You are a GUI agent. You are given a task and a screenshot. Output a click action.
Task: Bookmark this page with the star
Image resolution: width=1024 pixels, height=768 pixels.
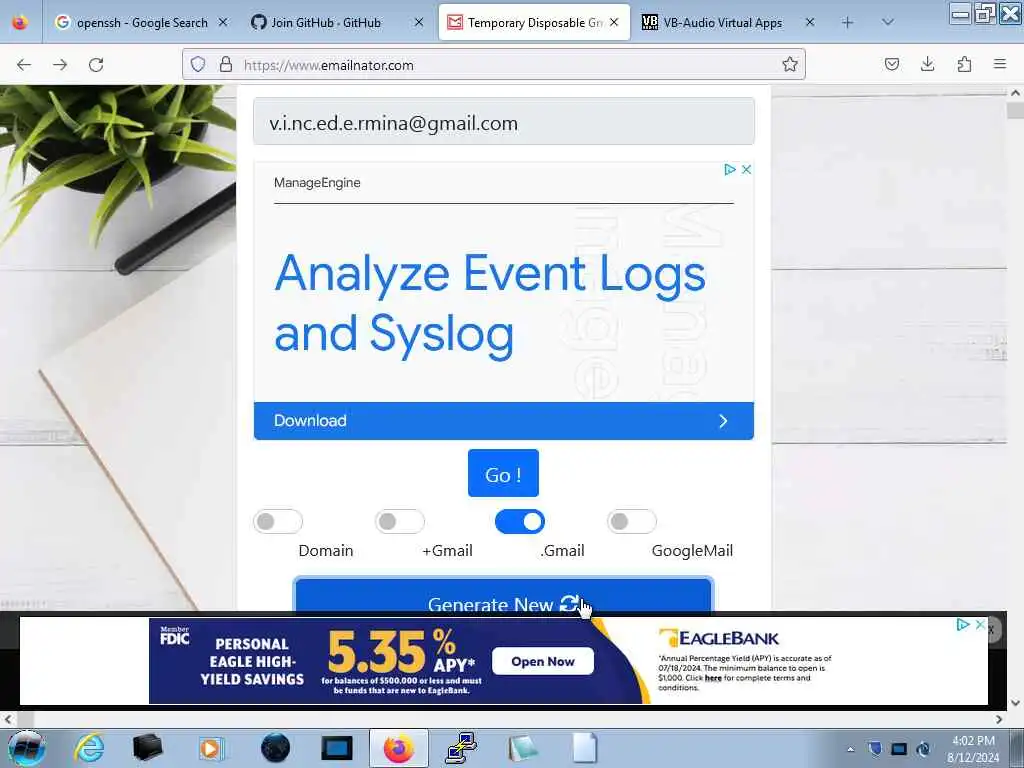[x=790, y=64]
